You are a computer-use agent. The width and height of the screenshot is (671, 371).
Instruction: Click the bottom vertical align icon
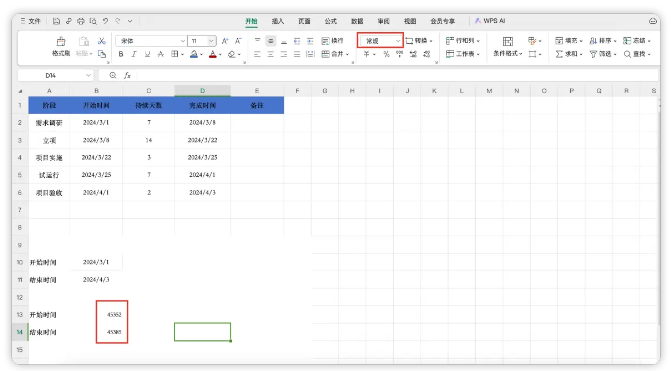(x=284, y=41)
